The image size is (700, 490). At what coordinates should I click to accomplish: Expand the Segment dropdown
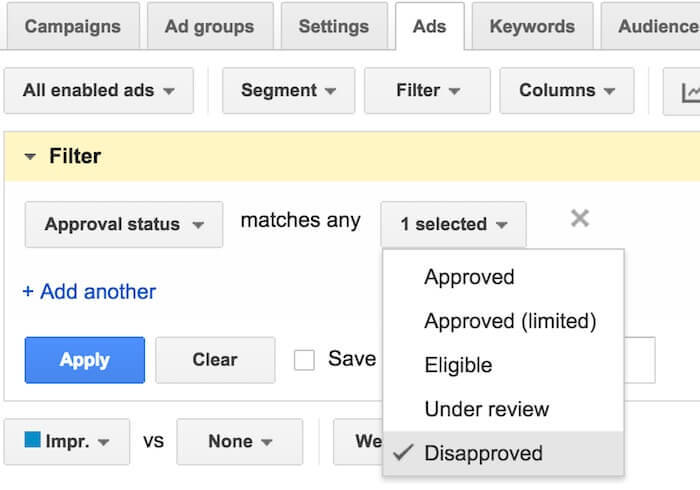288,91
